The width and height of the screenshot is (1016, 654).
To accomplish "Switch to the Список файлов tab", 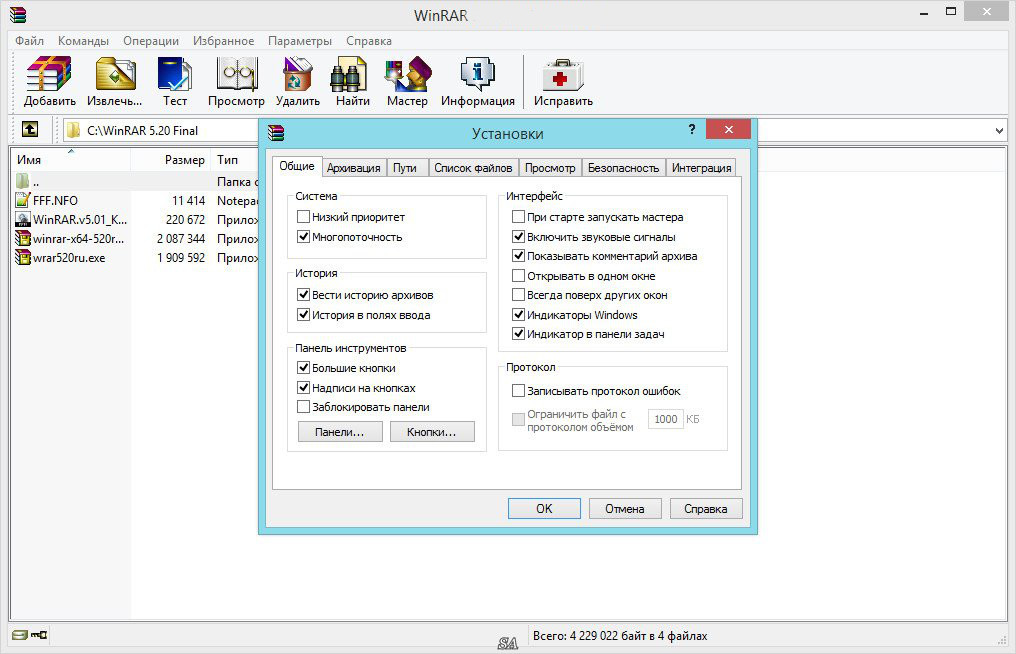I will (473, 168).
